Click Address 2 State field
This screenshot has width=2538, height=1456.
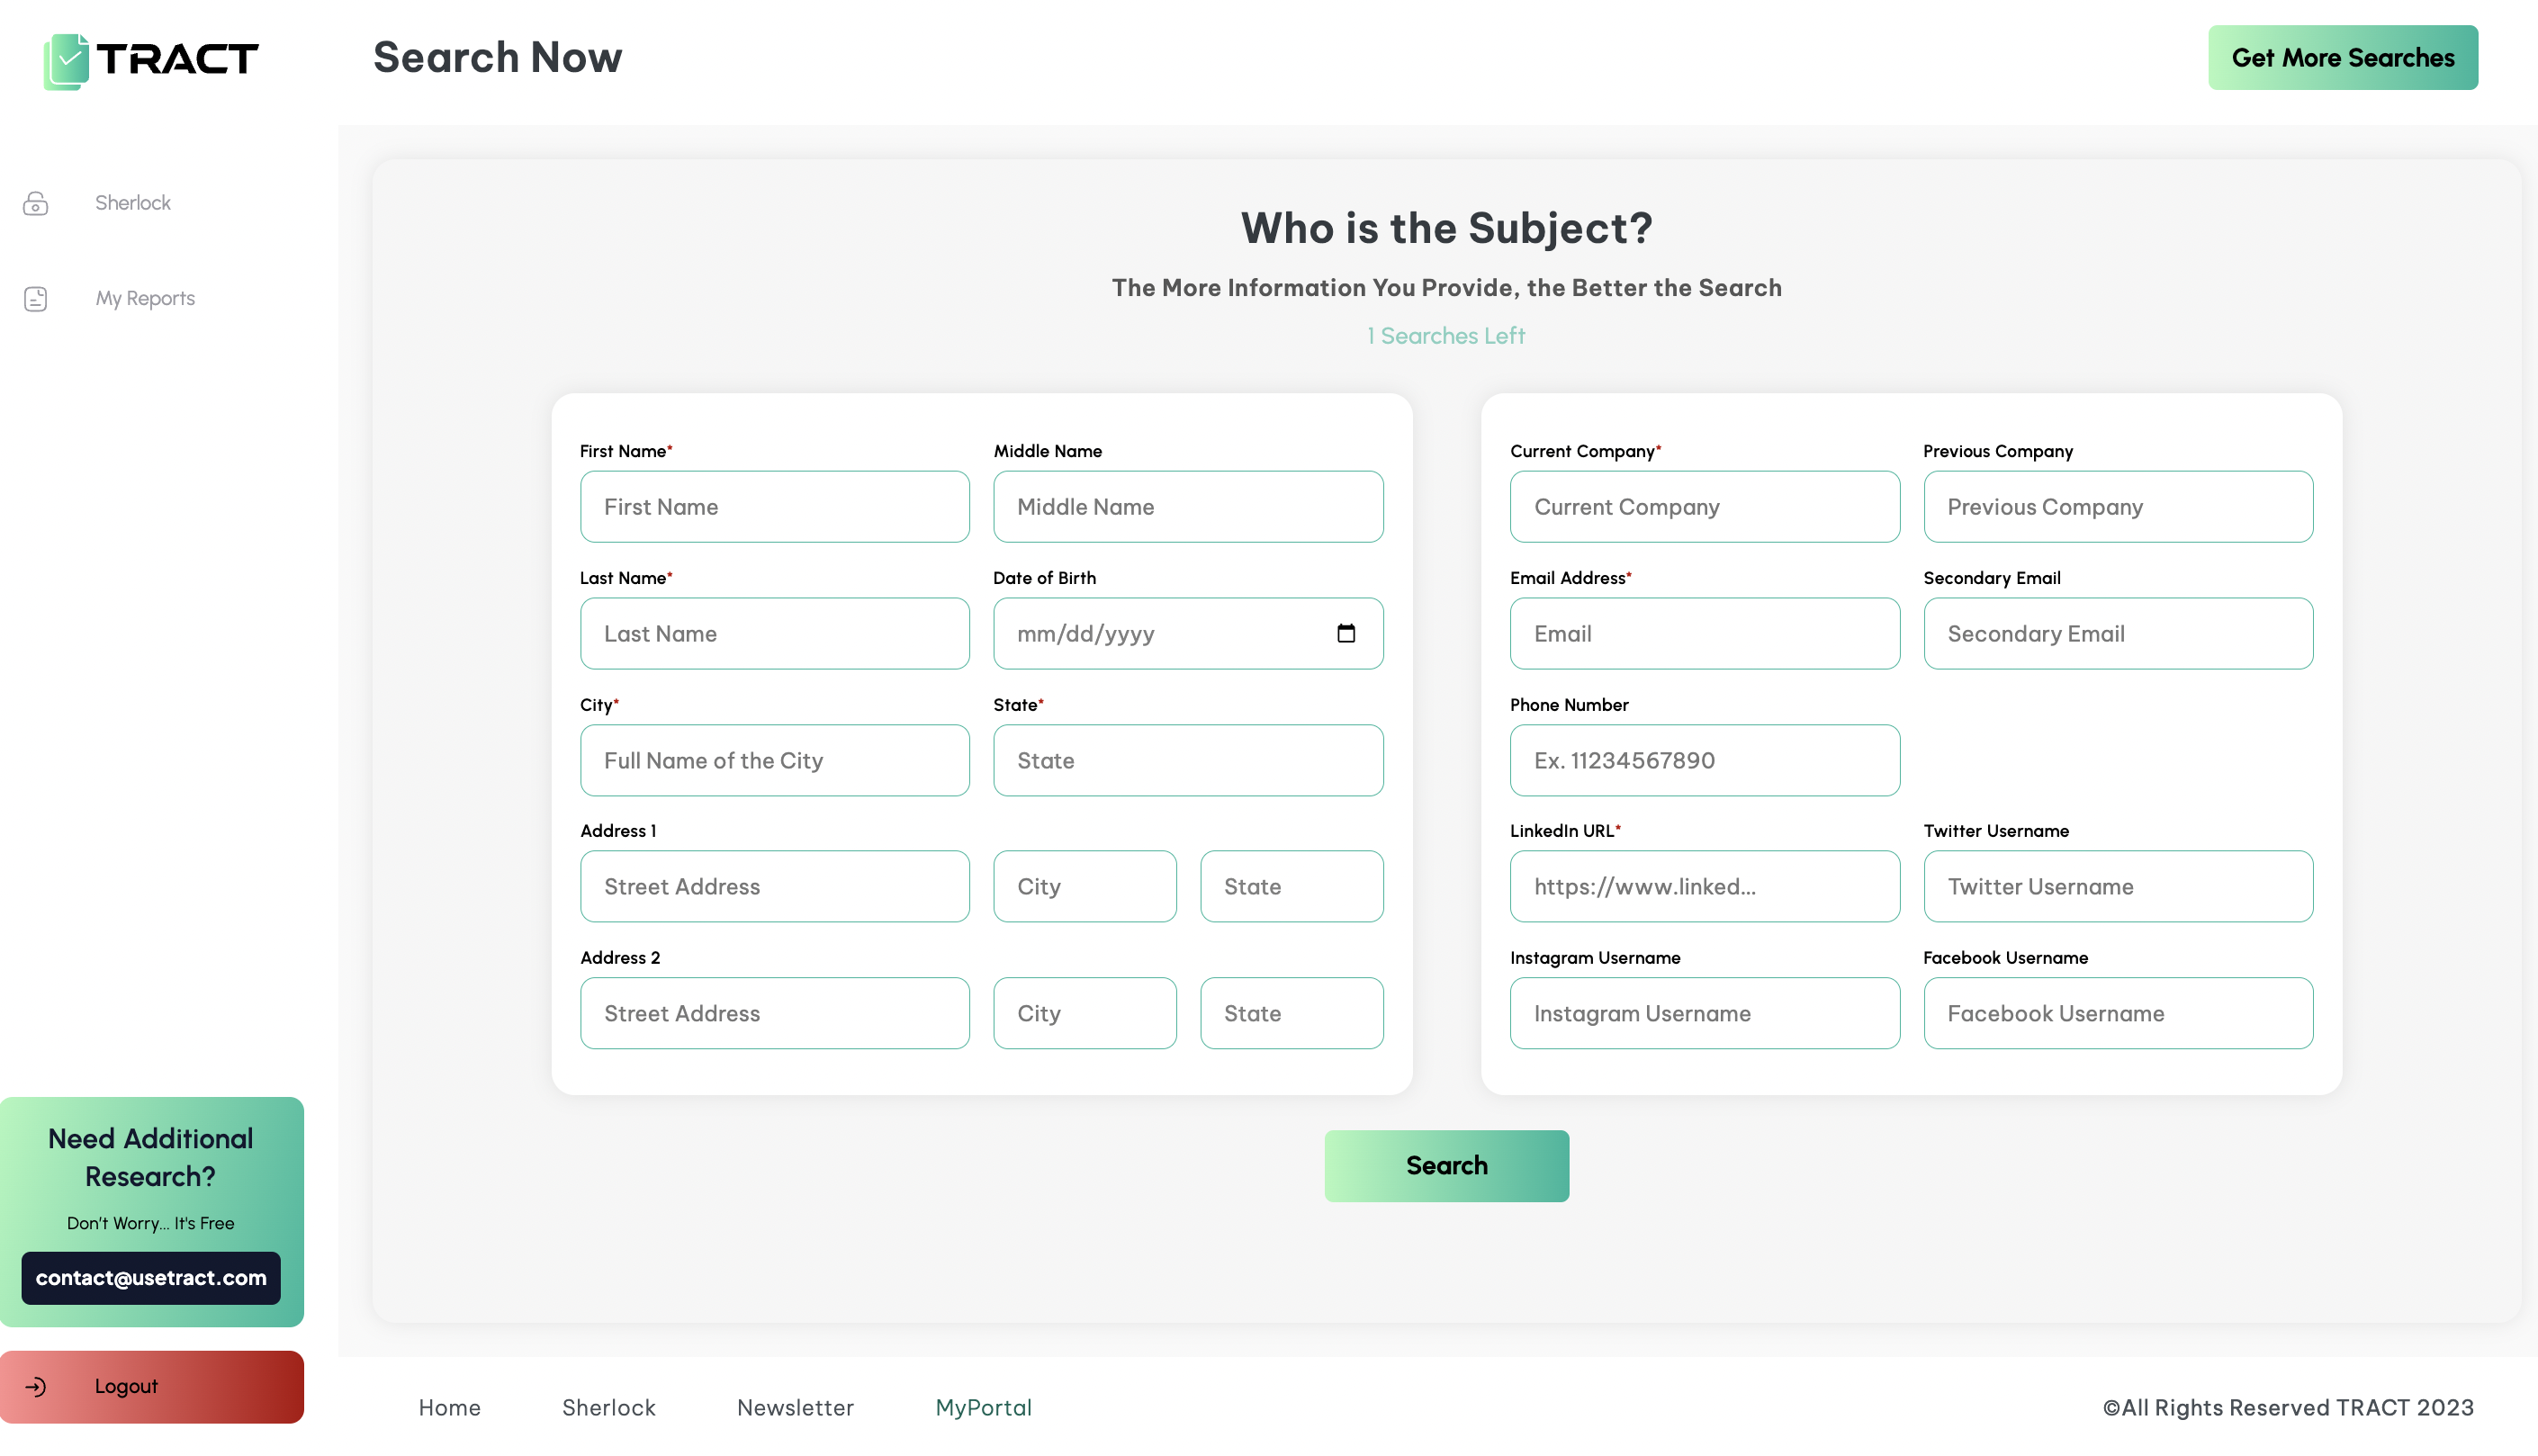[1291, 1013]
